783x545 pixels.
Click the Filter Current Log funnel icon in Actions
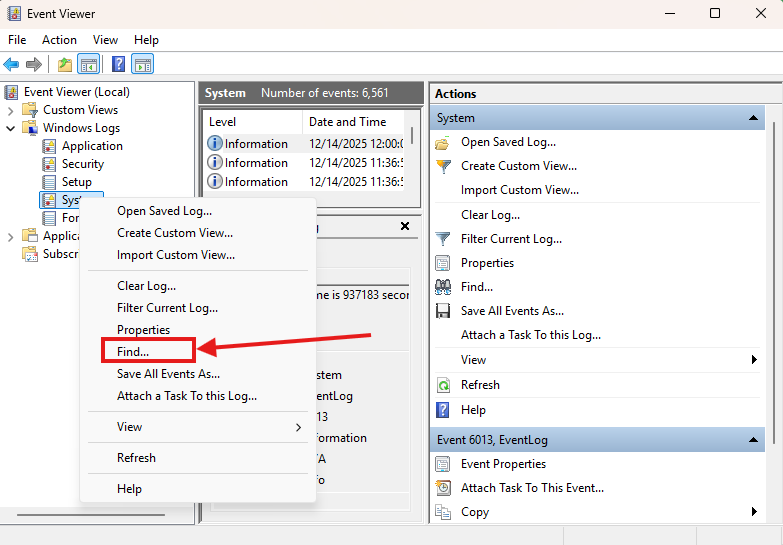(443, 239)
